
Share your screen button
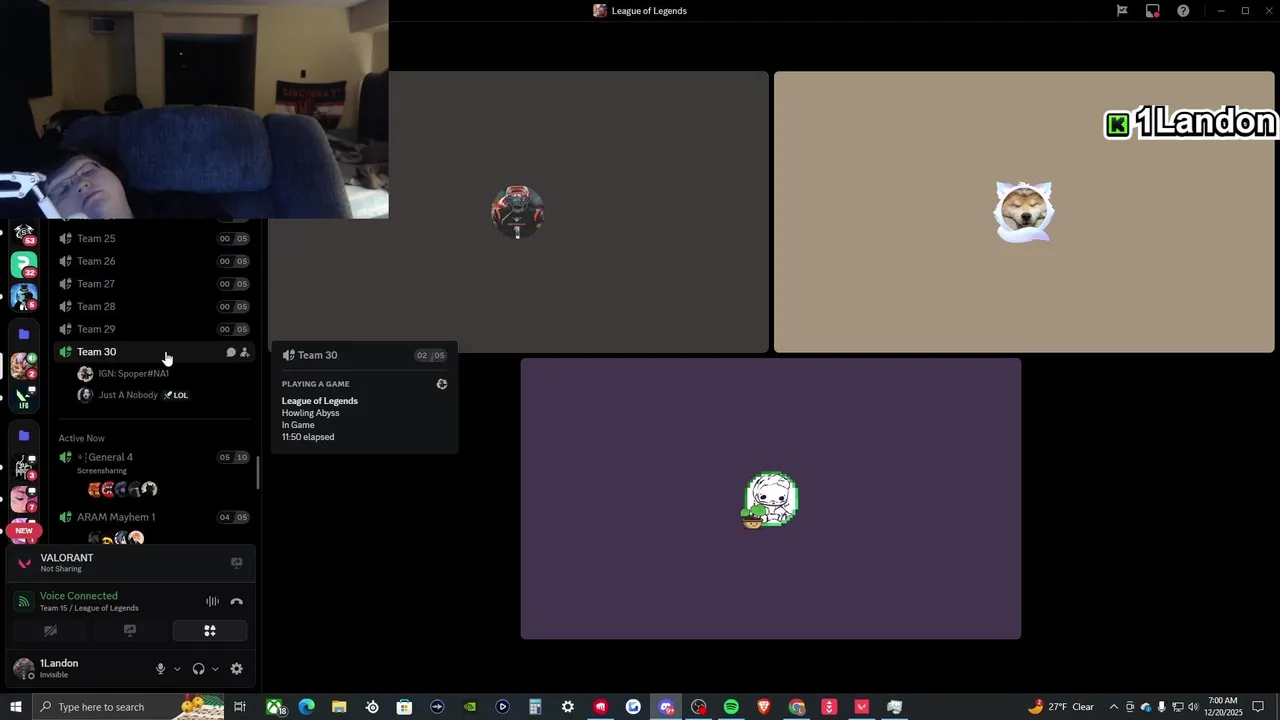(x=130, y=631)
